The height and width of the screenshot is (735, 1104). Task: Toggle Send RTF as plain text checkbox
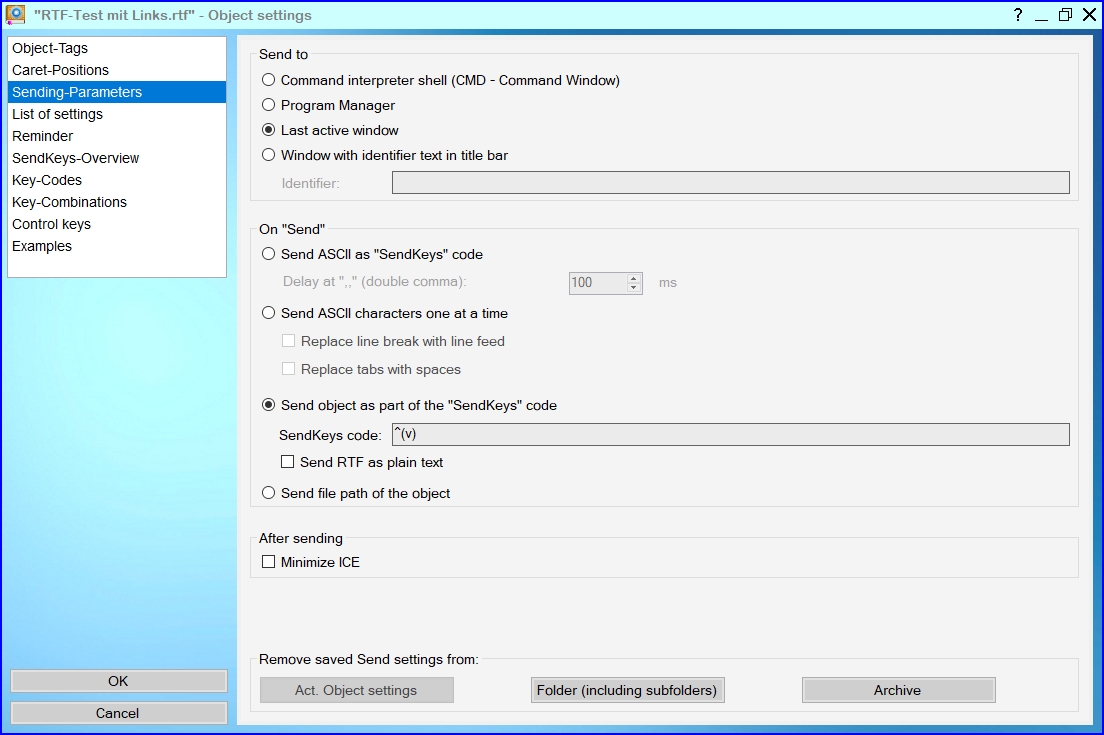click(288, 462)
